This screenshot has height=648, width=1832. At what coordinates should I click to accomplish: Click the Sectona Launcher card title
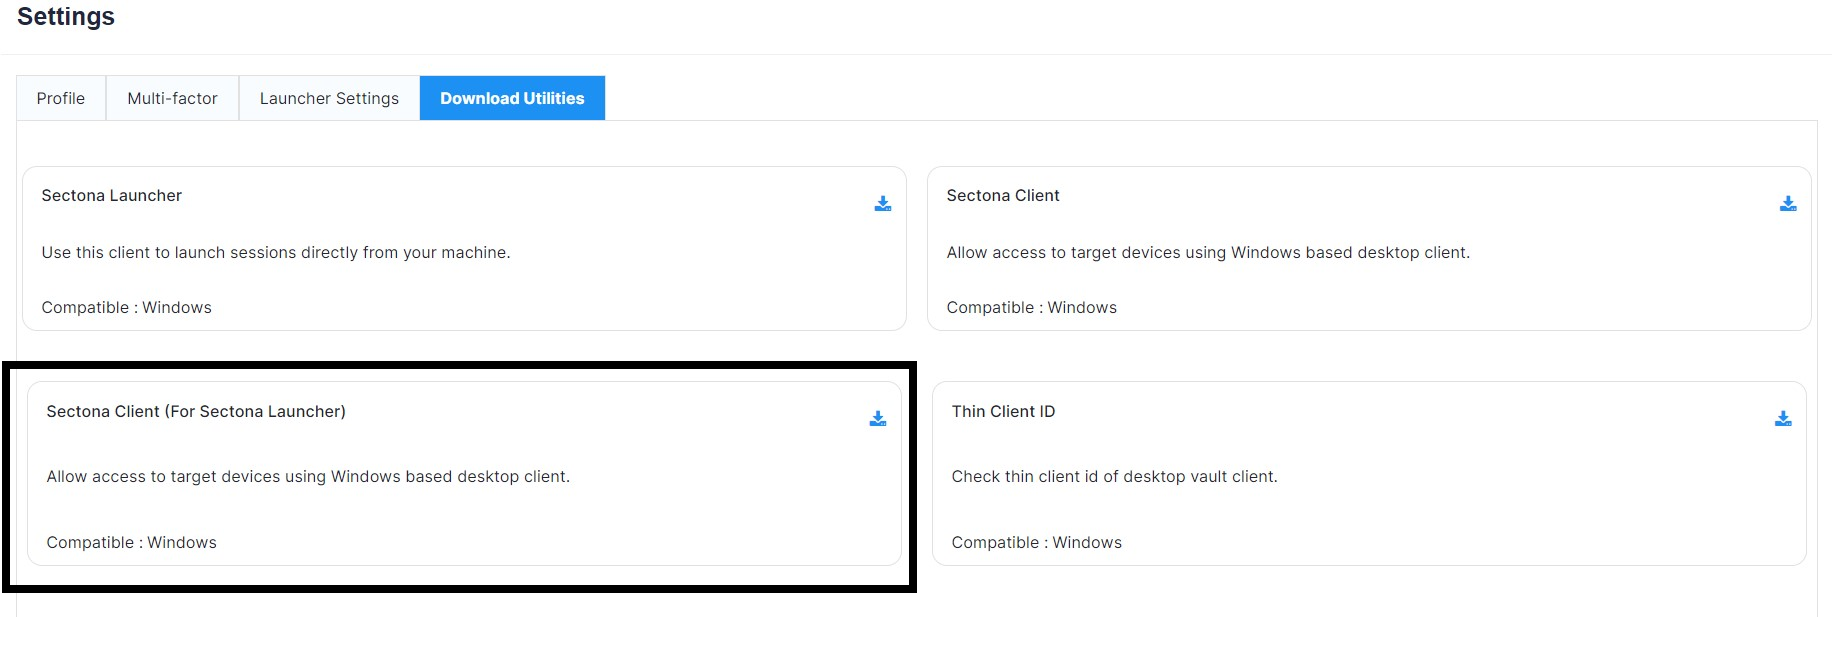[x=112, y=196]
